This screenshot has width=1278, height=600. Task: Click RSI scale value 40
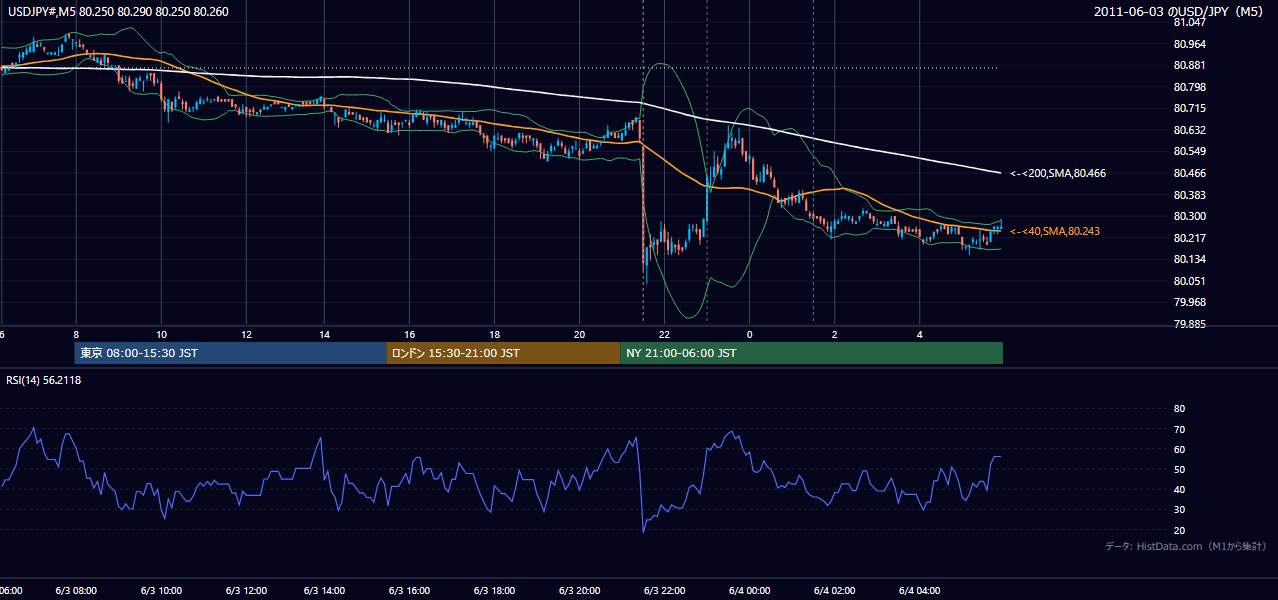click(x=1179, y=489)
